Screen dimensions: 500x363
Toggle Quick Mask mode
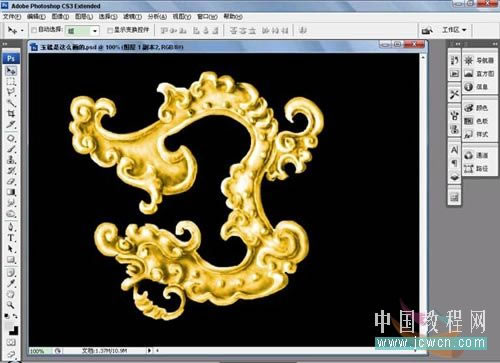point(11,342)
